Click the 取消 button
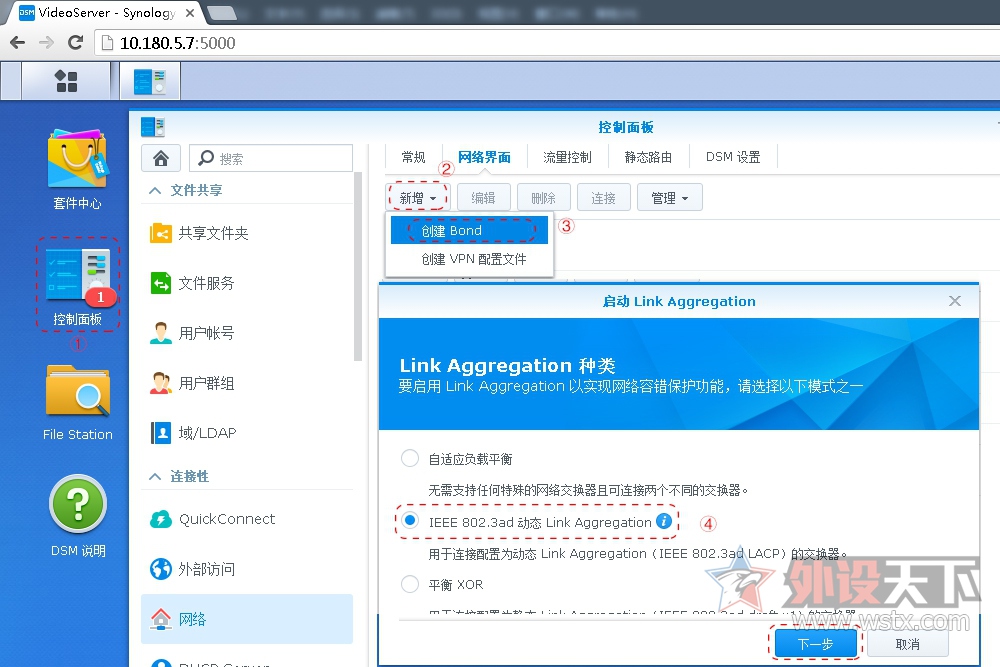This screenshot has height=667, width=1000. coord(908,644)
